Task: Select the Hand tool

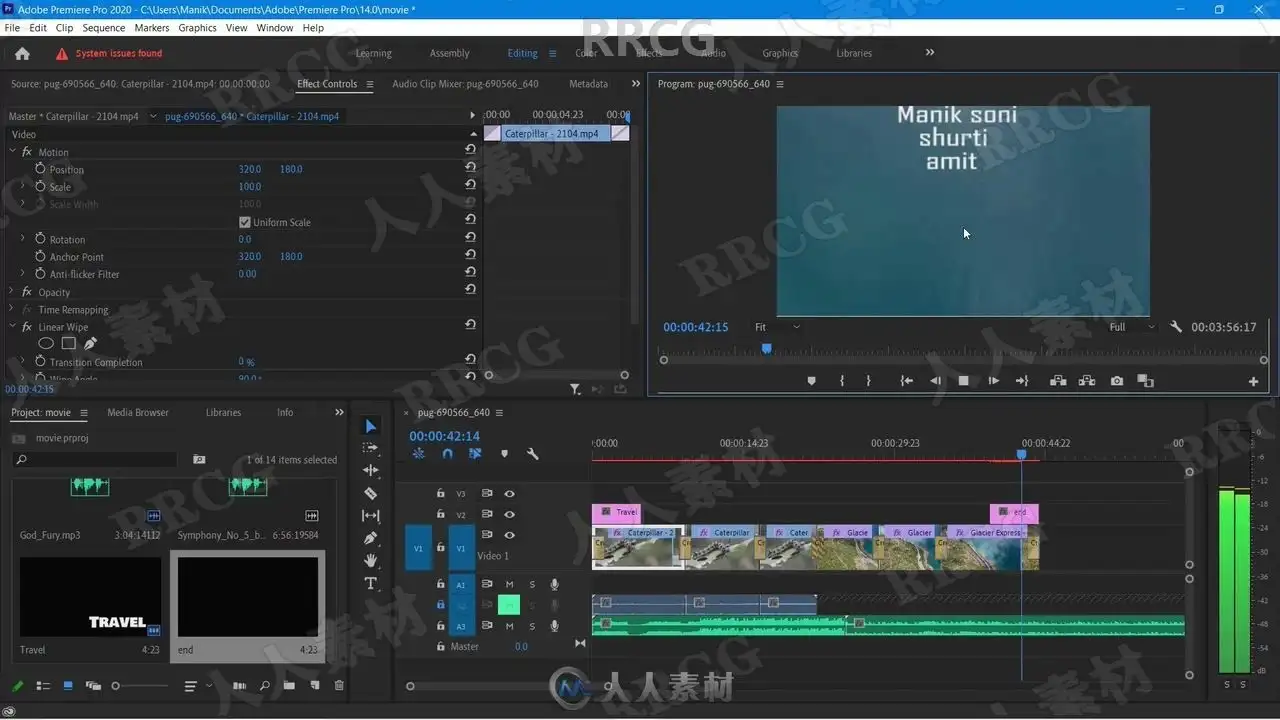Action: pos(370,560)
